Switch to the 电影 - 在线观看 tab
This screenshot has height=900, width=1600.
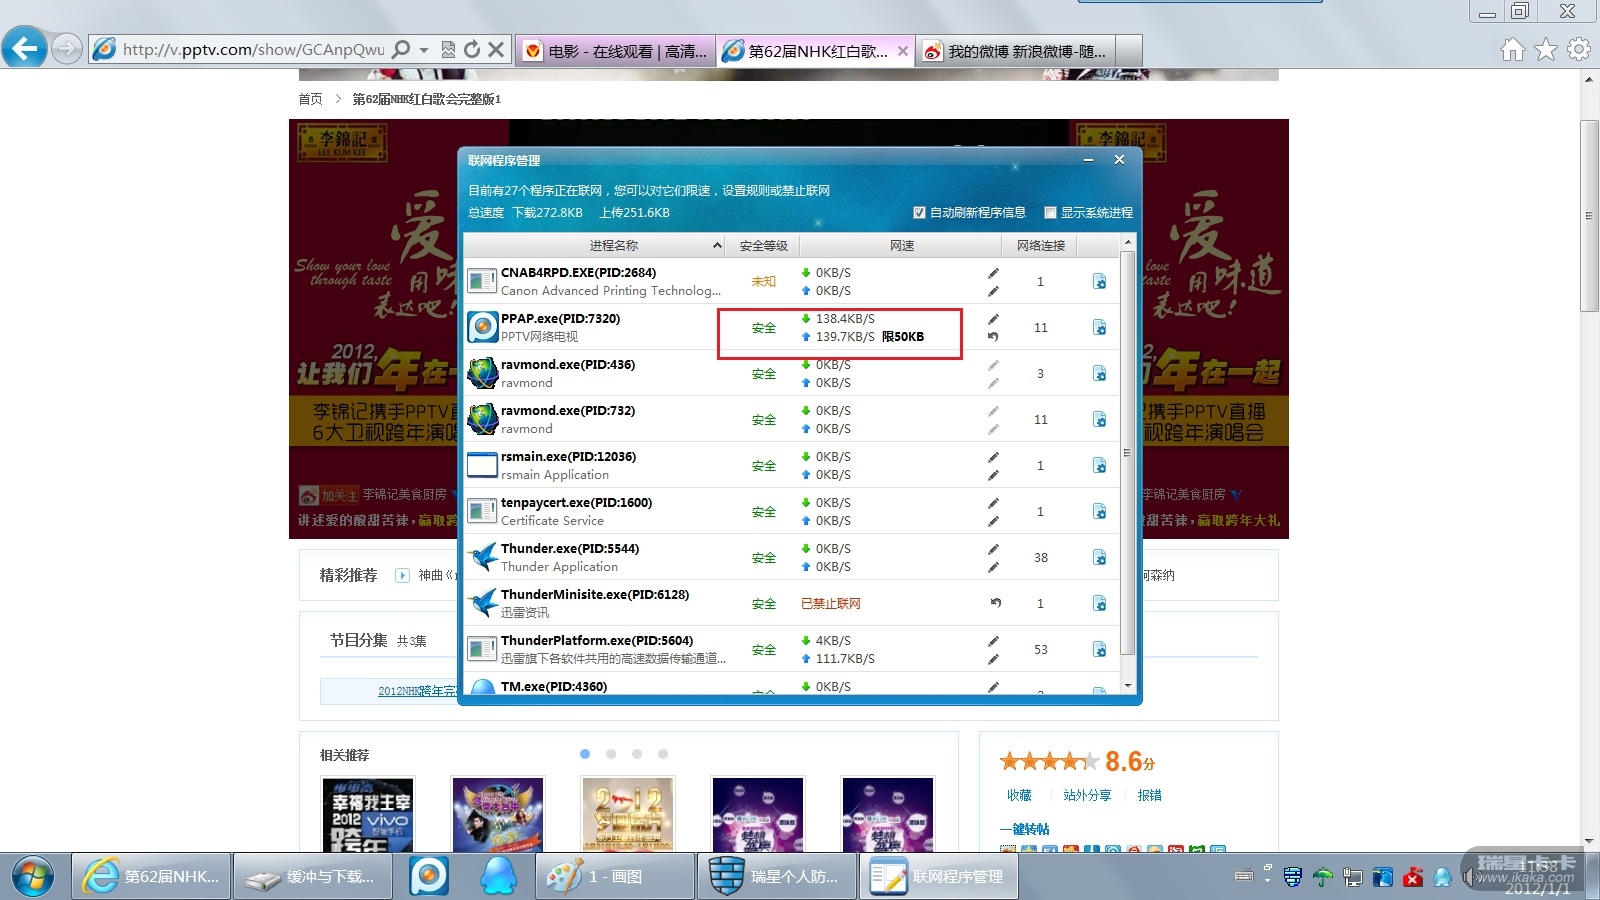point(616,51)
